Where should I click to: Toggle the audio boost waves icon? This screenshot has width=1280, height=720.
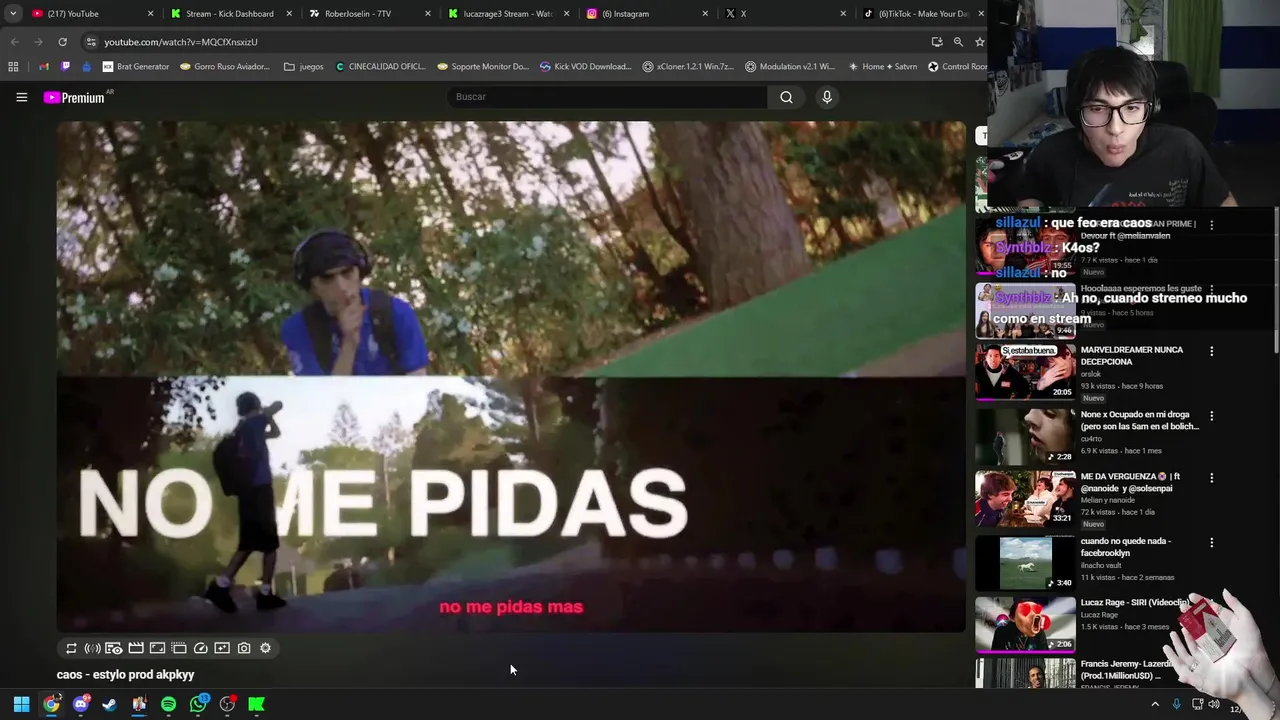[x=92, y=648]
